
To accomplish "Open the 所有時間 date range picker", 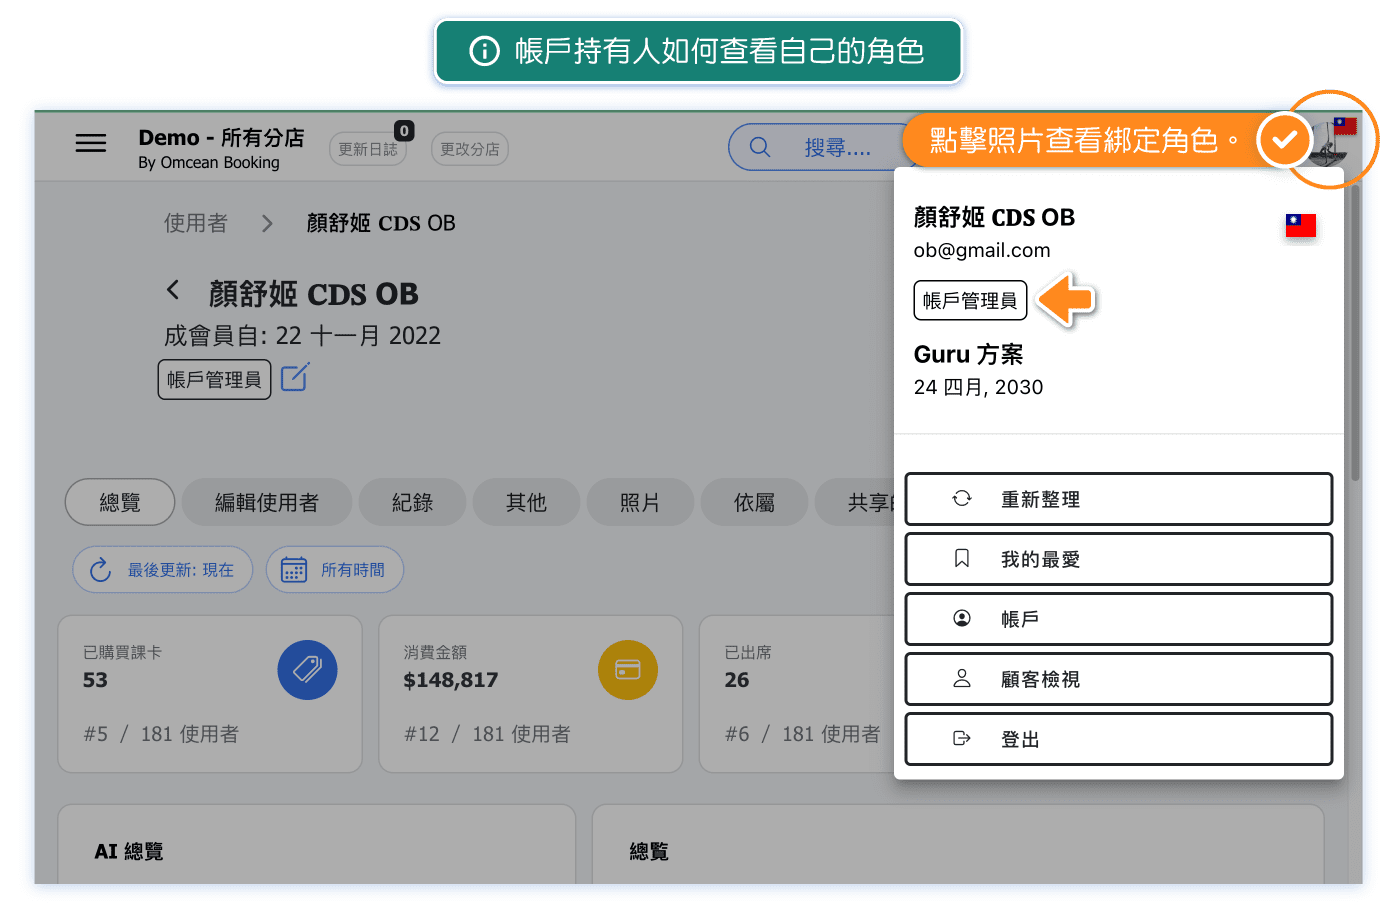I will click(334, 570).
